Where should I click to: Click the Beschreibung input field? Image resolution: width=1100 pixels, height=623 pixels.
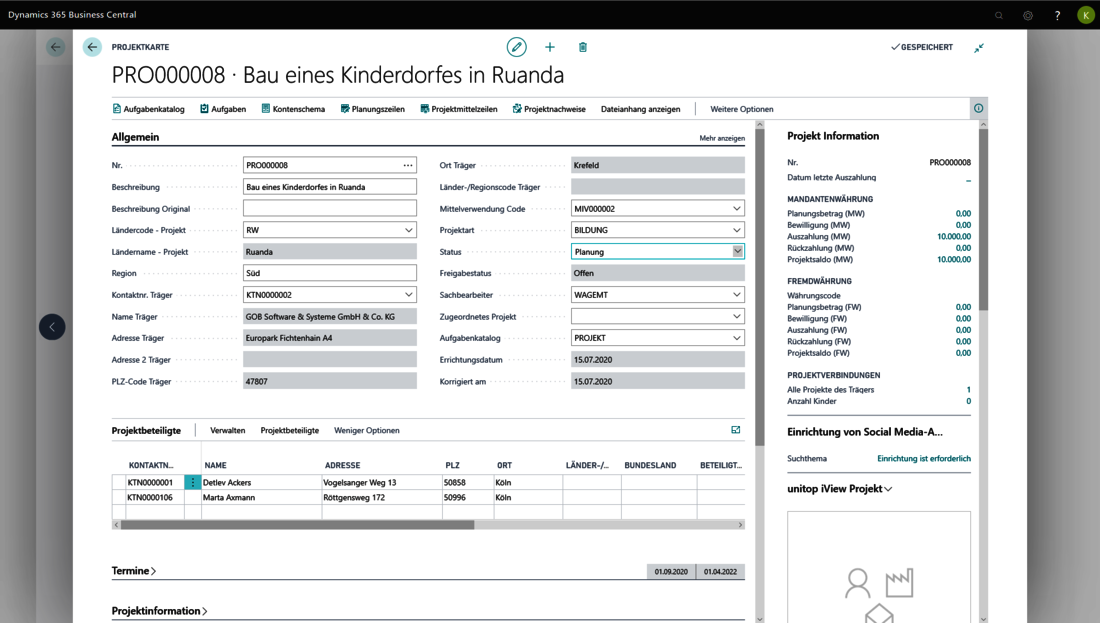[330, 187]
